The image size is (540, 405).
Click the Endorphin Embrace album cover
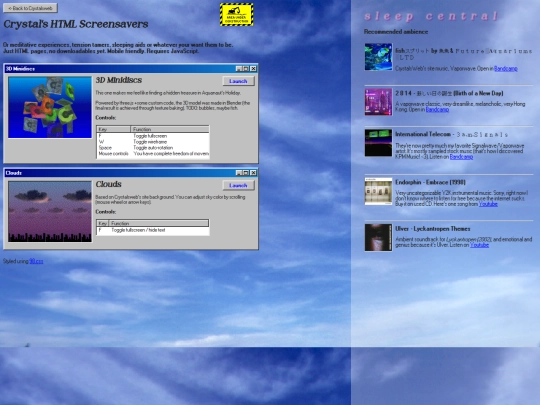378,191
